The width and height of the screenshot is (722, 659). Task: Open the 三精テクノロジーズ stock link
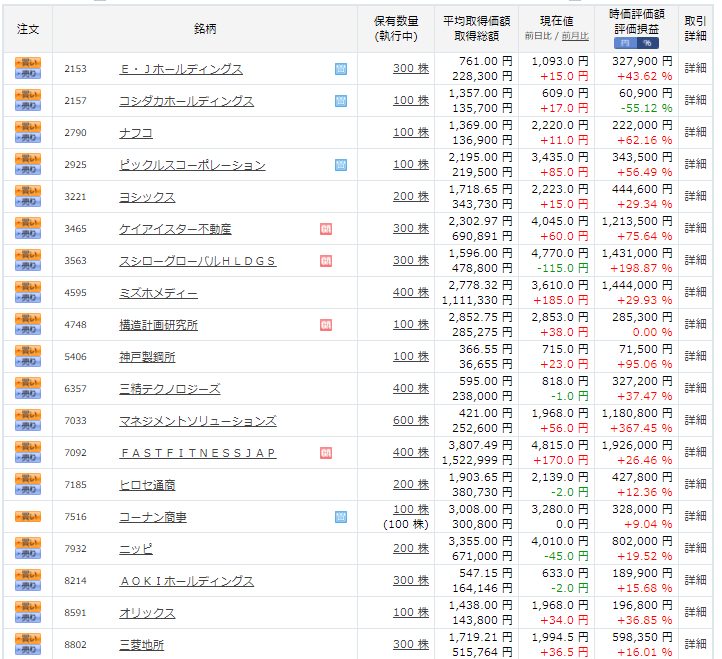(170, 389)
